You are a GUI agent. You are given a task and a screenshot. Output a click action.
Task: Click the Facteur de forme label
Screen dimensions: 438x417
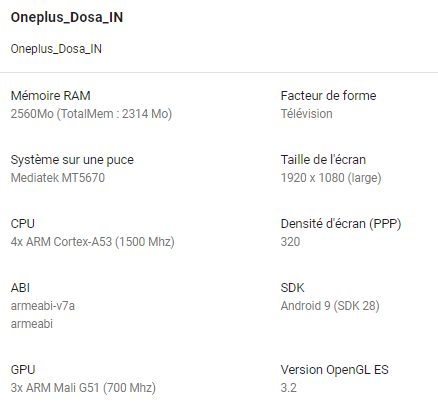[328, 96]
